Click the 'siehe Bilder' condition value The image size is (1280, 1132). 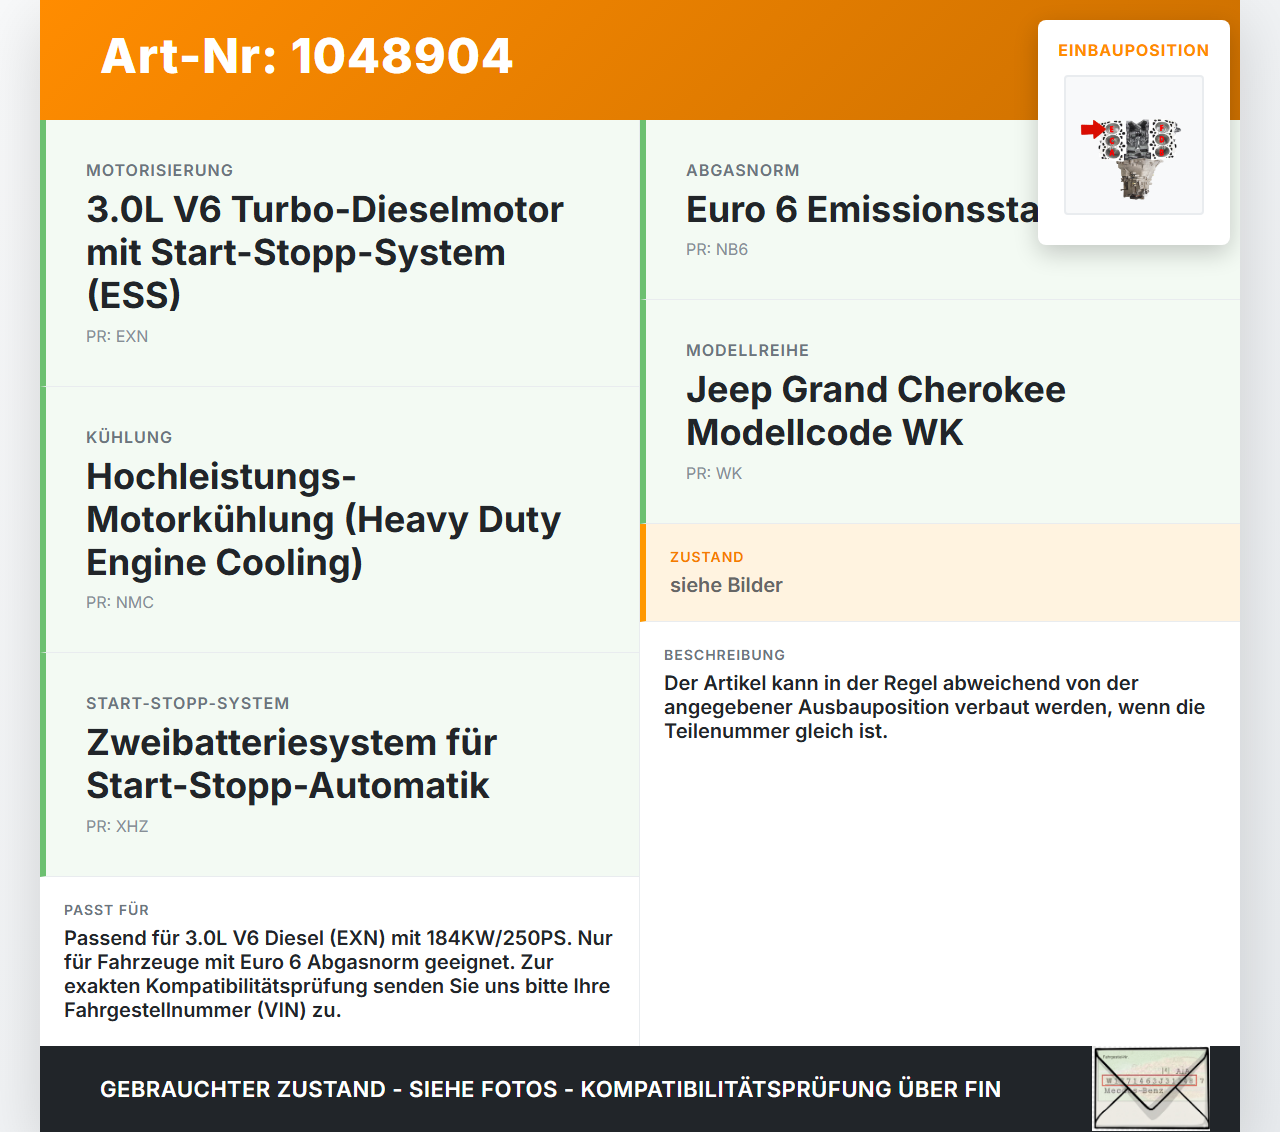click(726, 585)
